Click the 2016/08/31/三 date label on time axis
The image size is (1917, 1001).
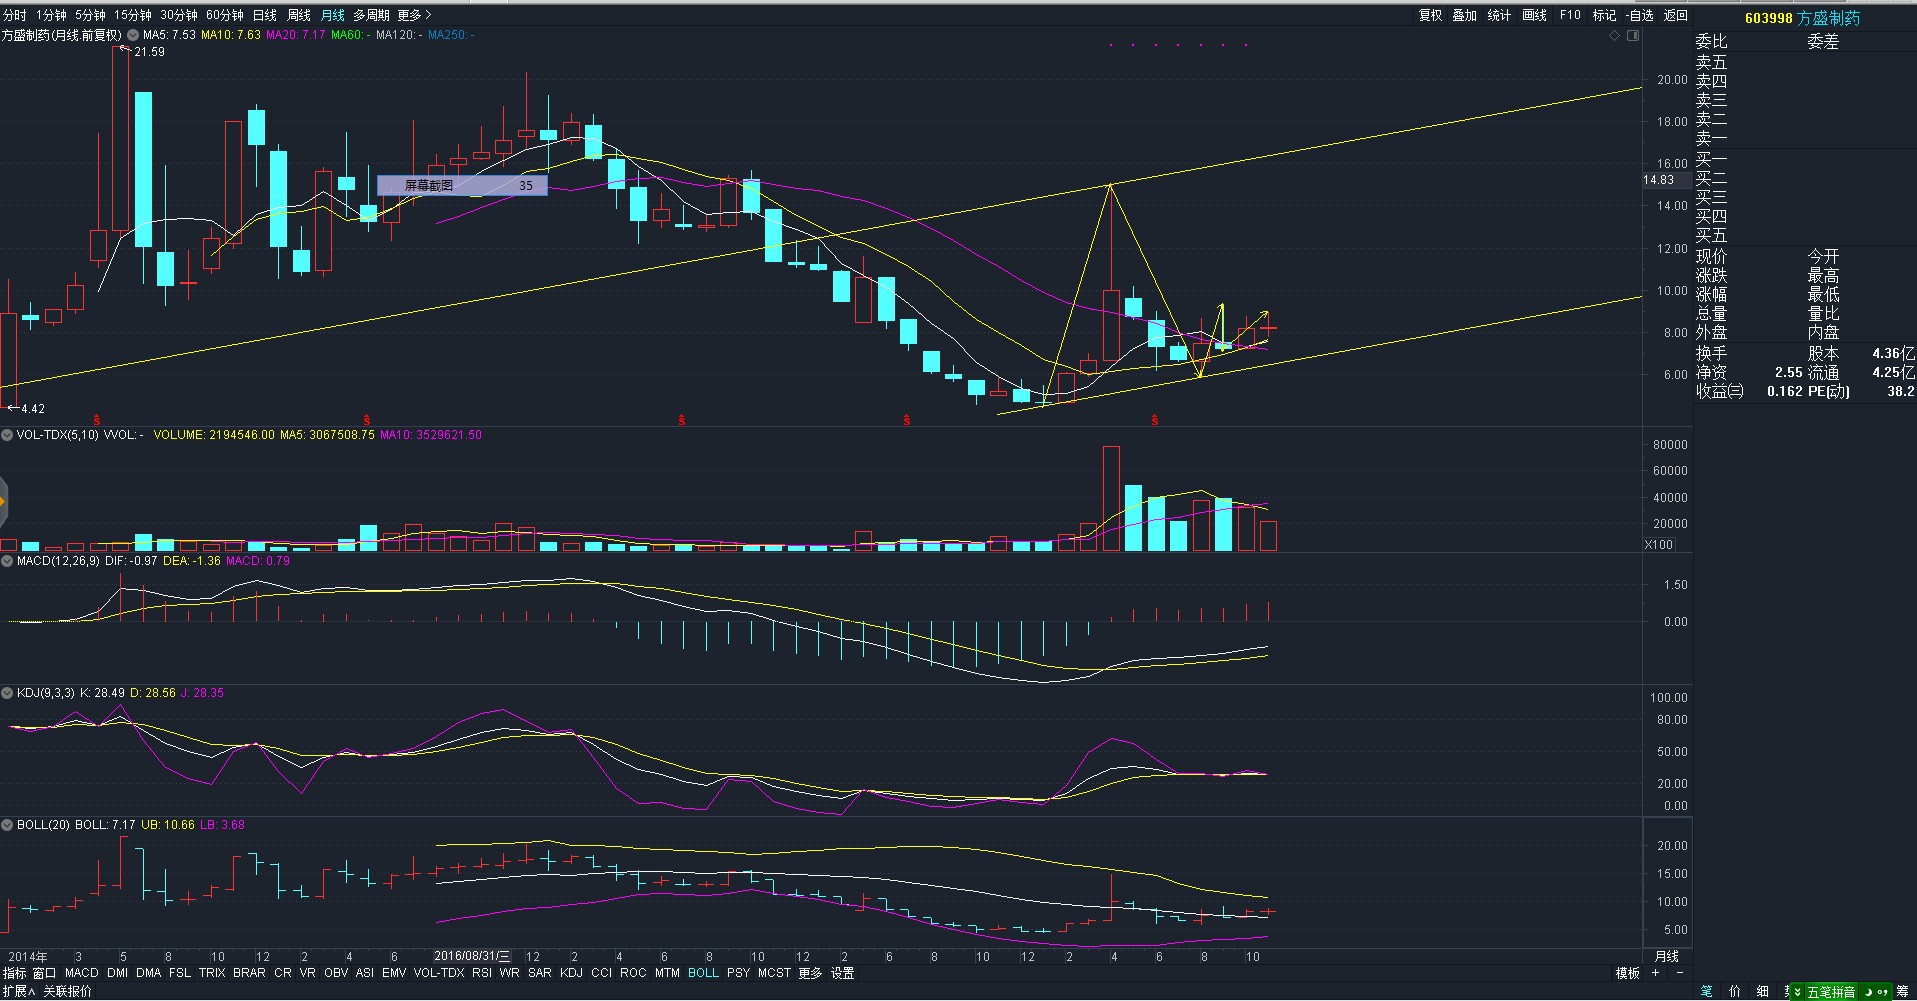point(472,957)
